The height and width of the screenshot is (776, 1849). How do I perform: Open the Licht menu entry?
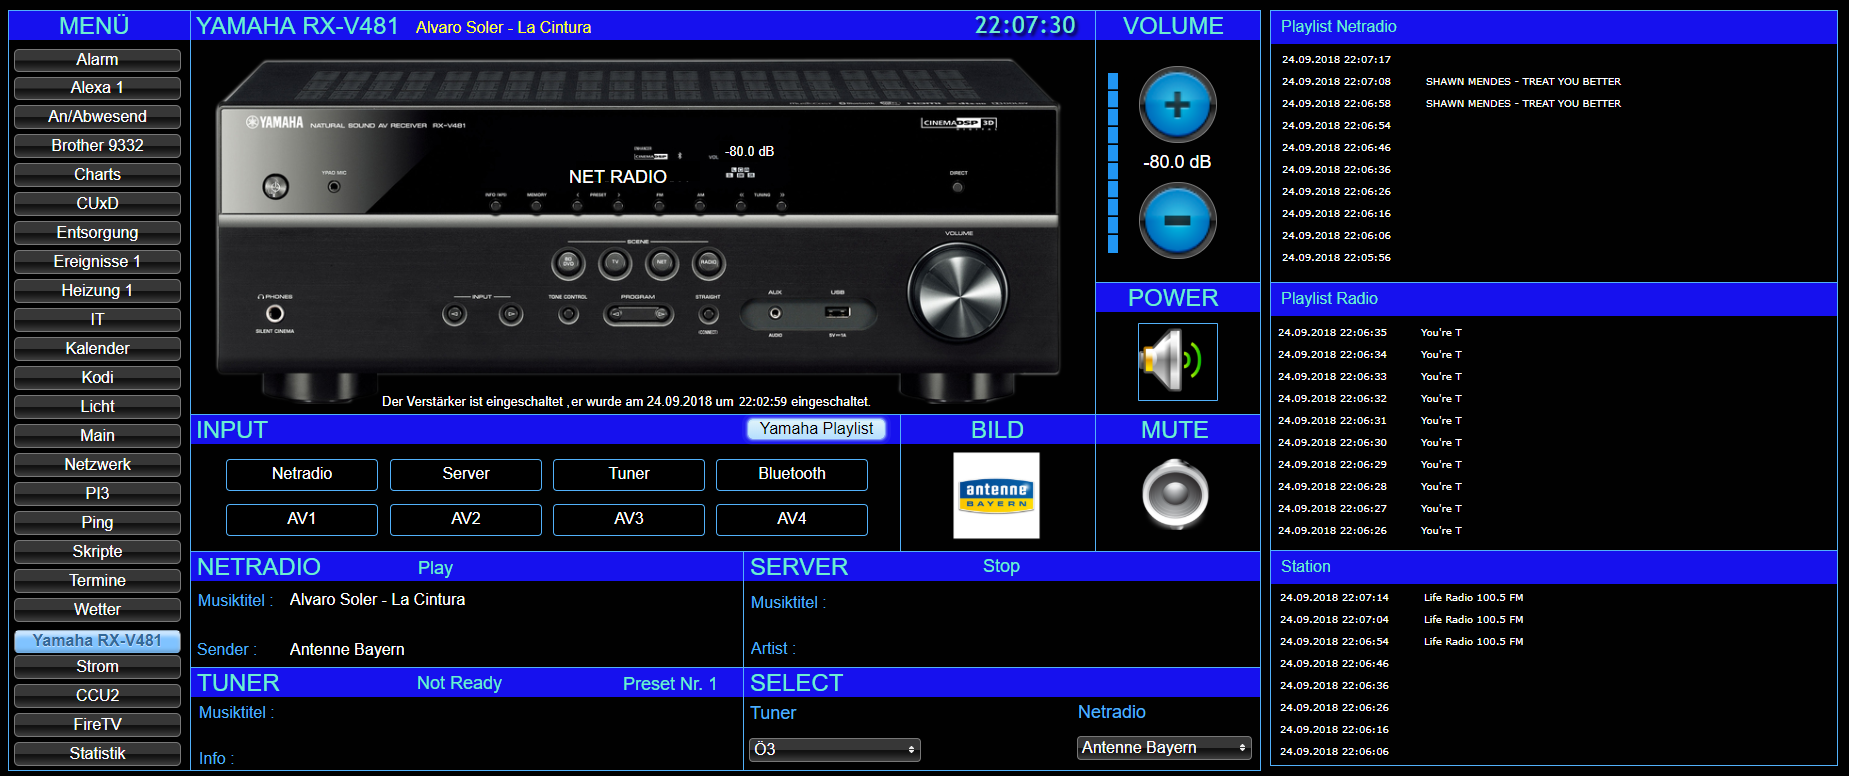point(97,407)
